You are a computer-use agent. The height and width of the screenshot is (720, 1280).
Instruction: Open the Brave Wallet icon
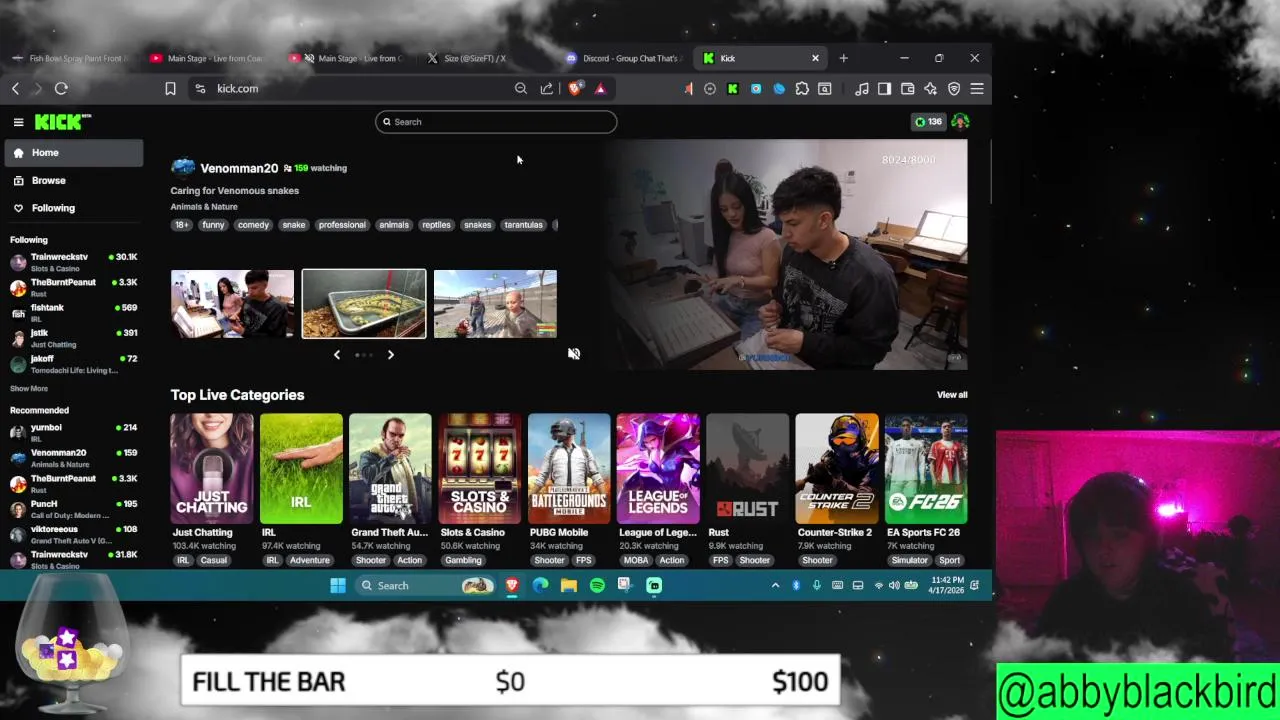pos(907,89)
